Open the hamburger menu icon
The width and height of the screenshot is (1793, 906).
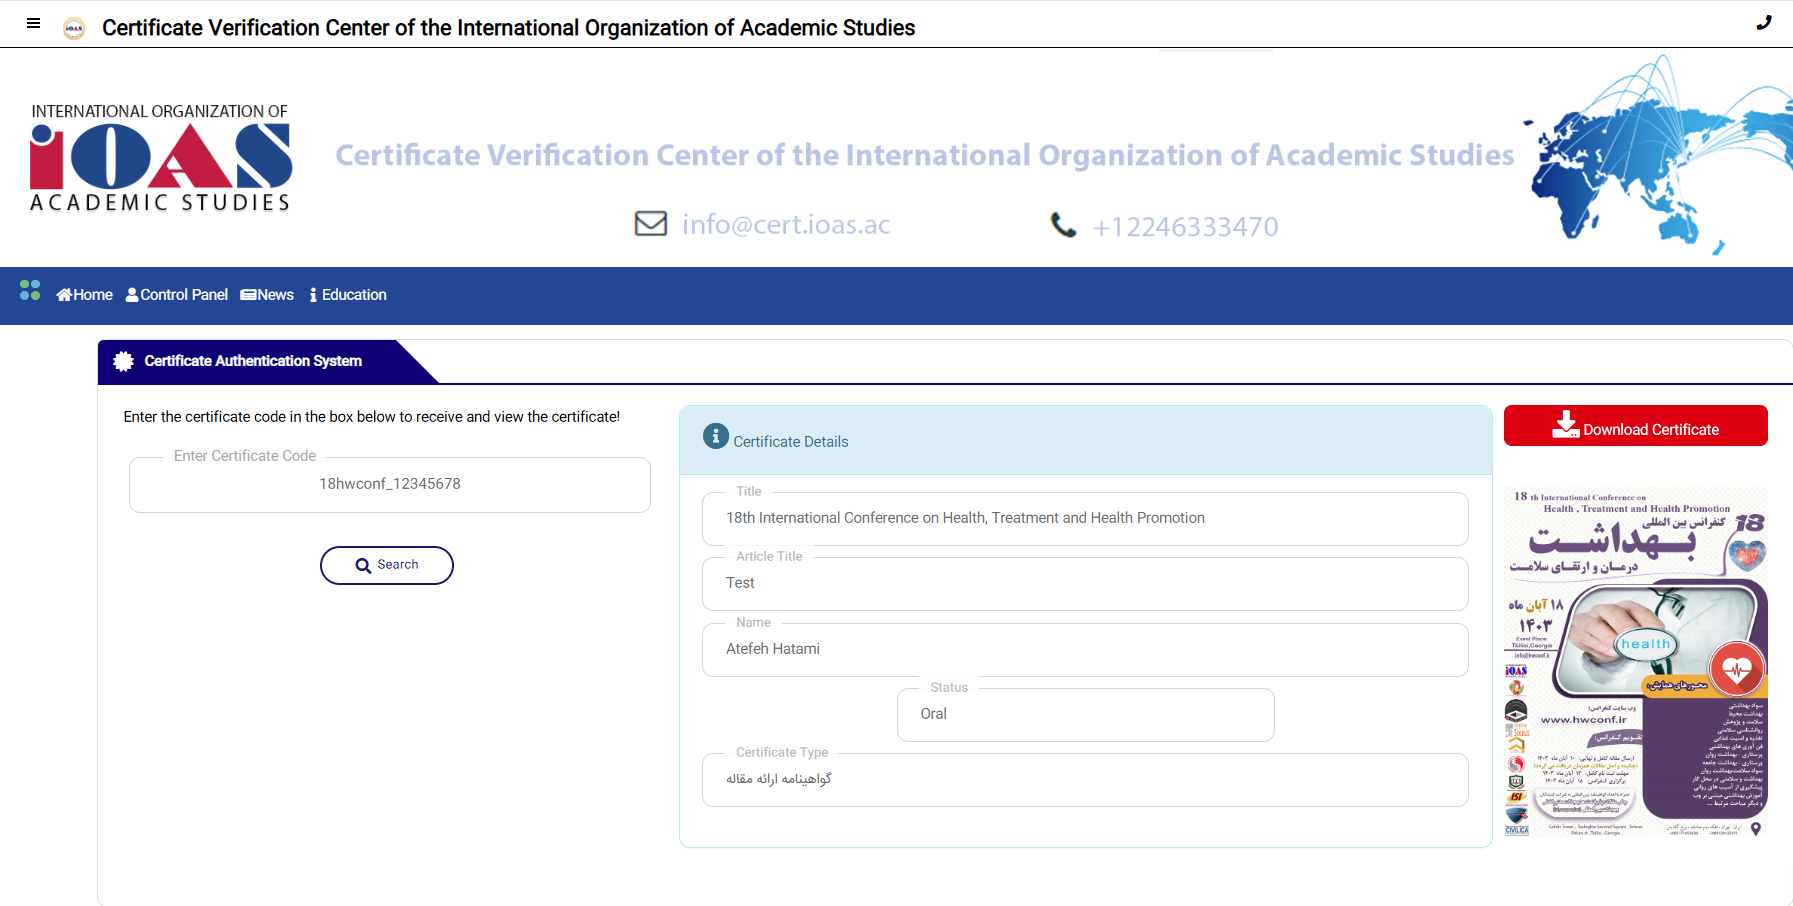[34, 23]
